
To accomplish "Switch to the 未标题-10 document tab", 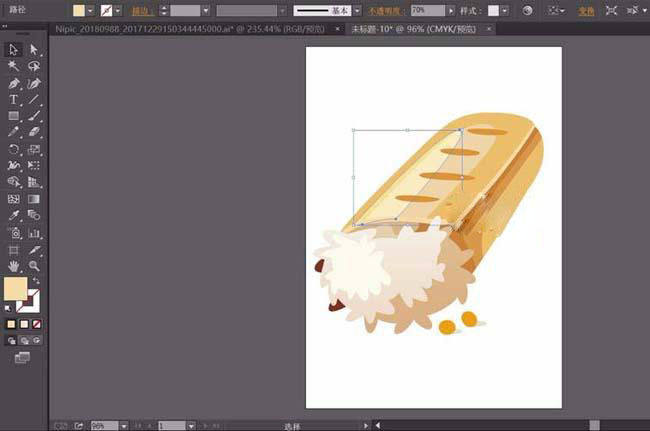I will pos(414,29).
